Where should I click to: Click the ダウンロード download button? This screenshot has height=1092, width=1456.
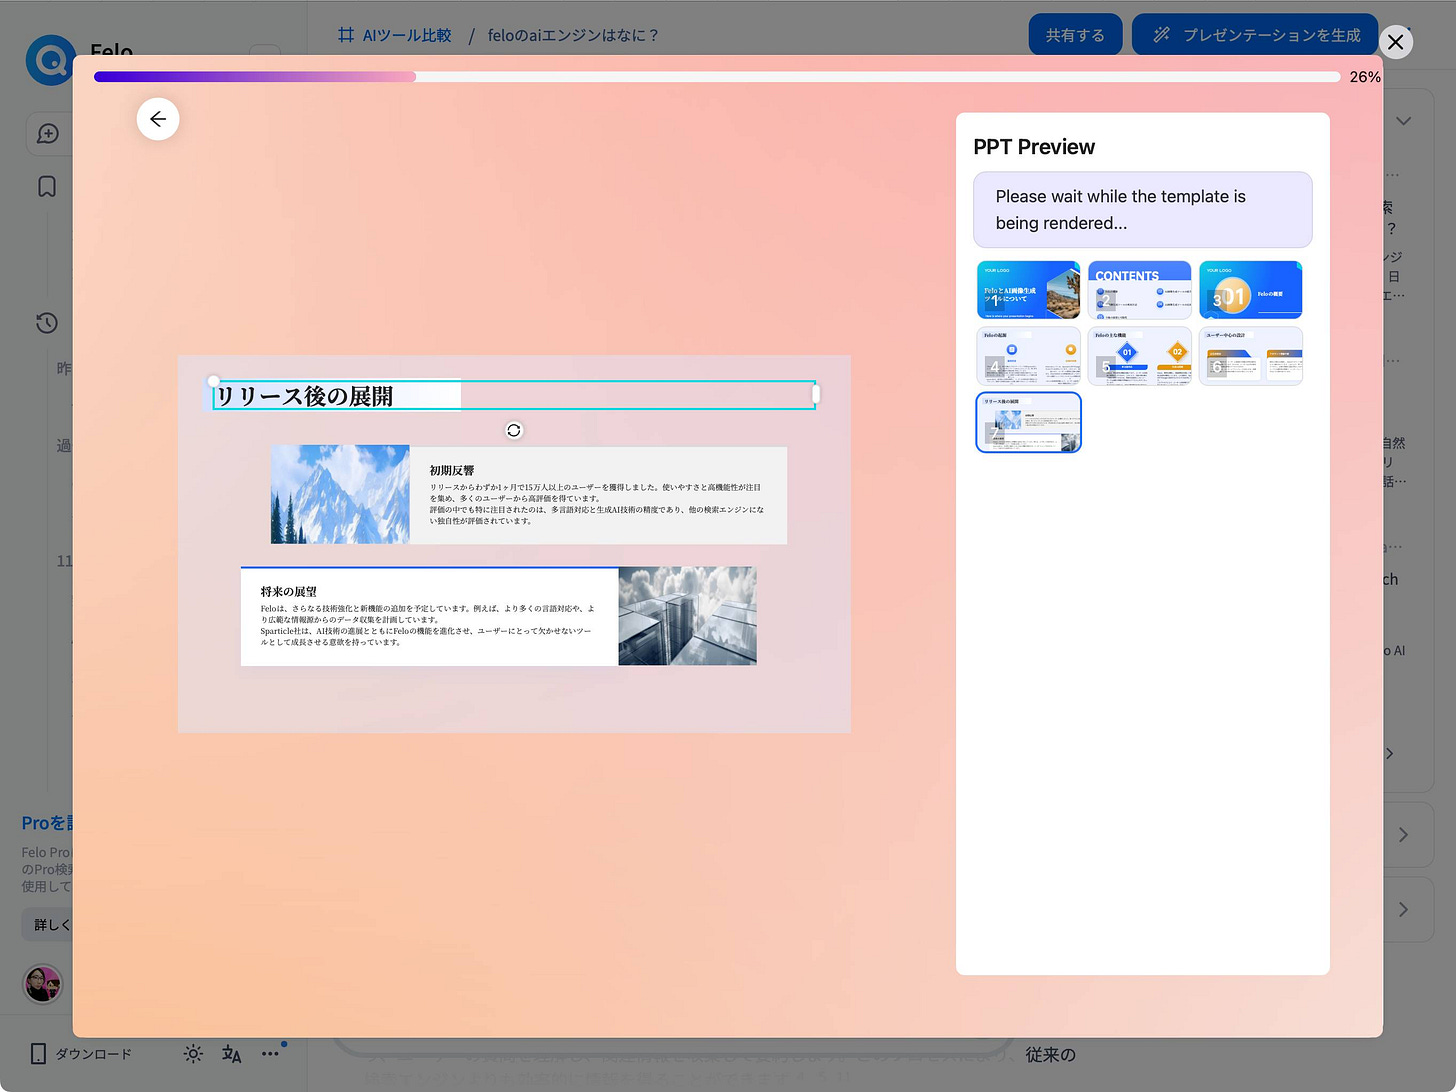pyautogui.click(x=81, y=1053)
